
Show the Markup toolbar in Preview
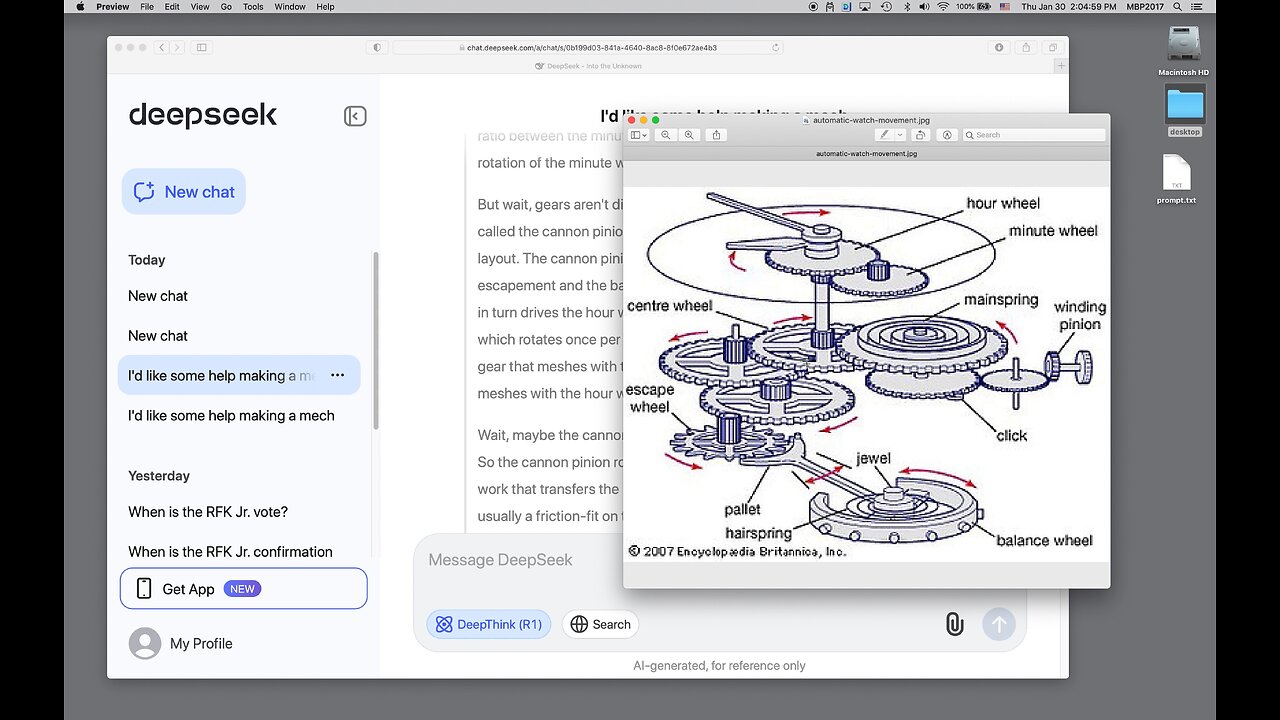[946, 135]
